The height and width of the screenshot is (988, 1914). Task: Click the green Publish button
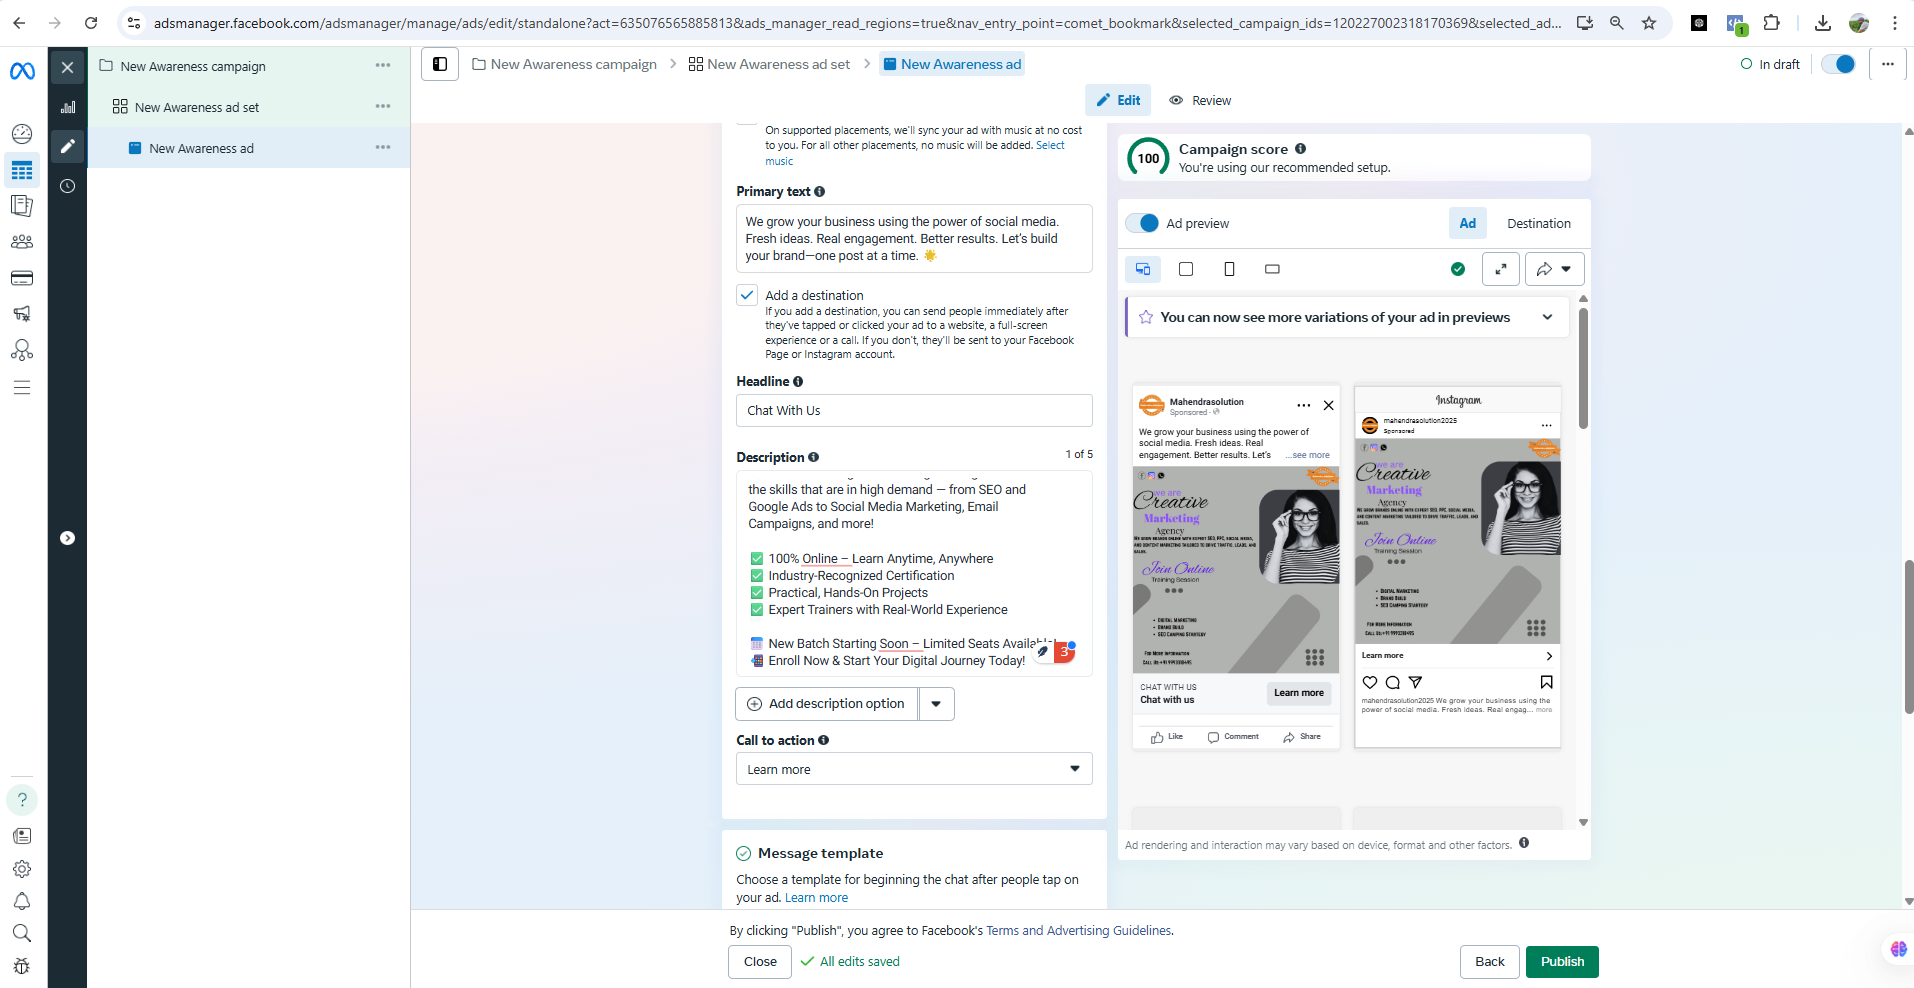pos(1562,961)
